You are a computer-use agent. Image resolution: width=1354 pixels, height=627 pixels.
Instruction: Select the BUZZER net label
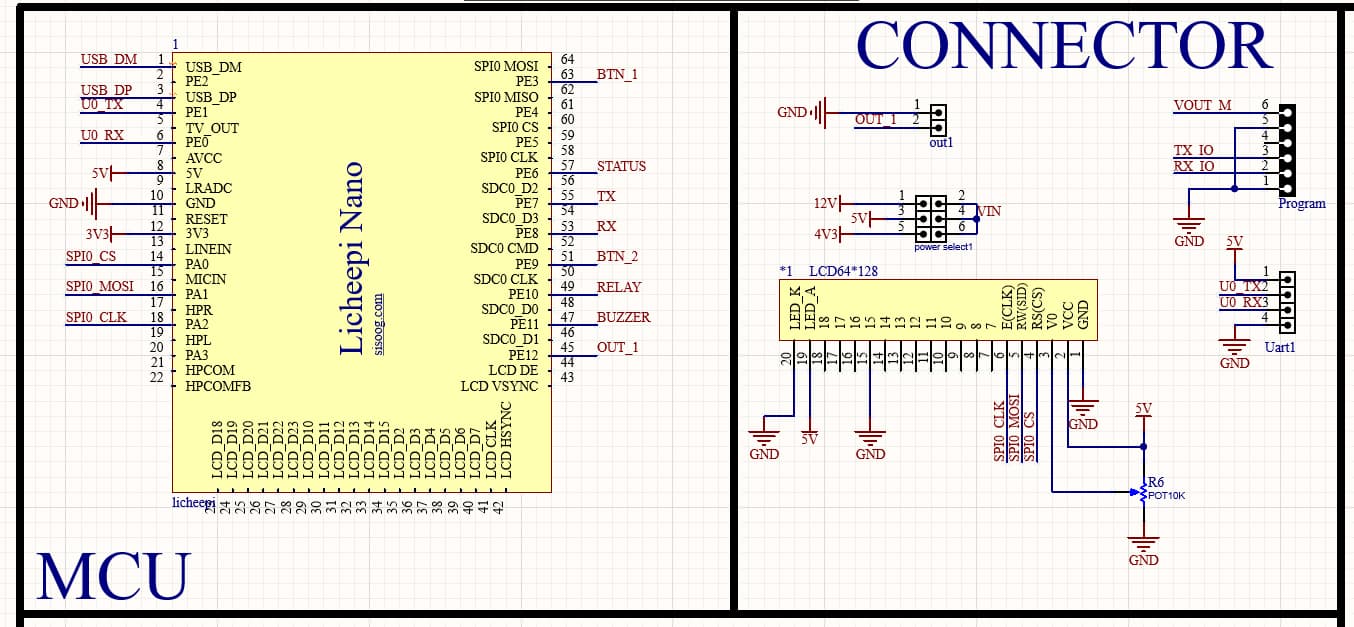coord(623,317)
